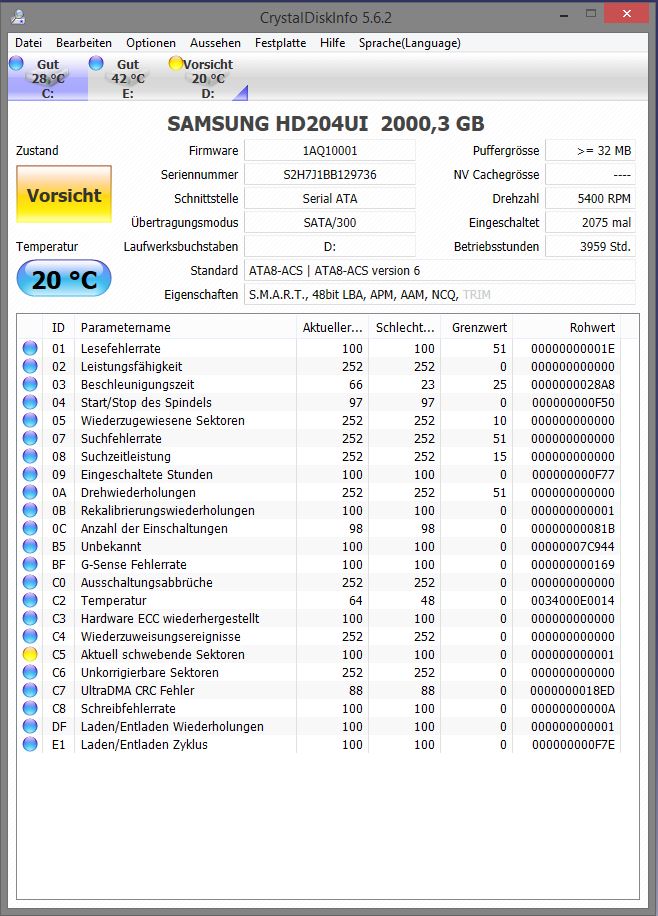Click the Rohwert column header

pos(566,327)
